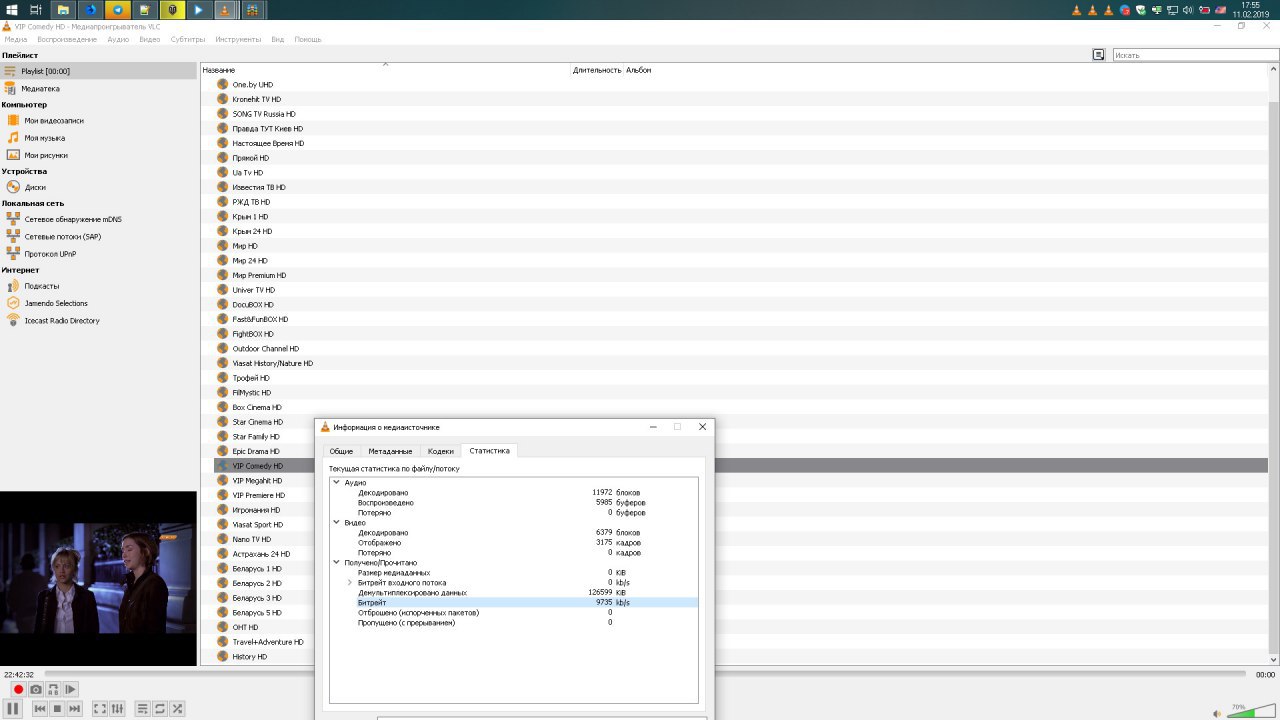This screenshot has width=1280, height=720.
Task: Open the Медиа menu
Action: [x=16, y=39]
